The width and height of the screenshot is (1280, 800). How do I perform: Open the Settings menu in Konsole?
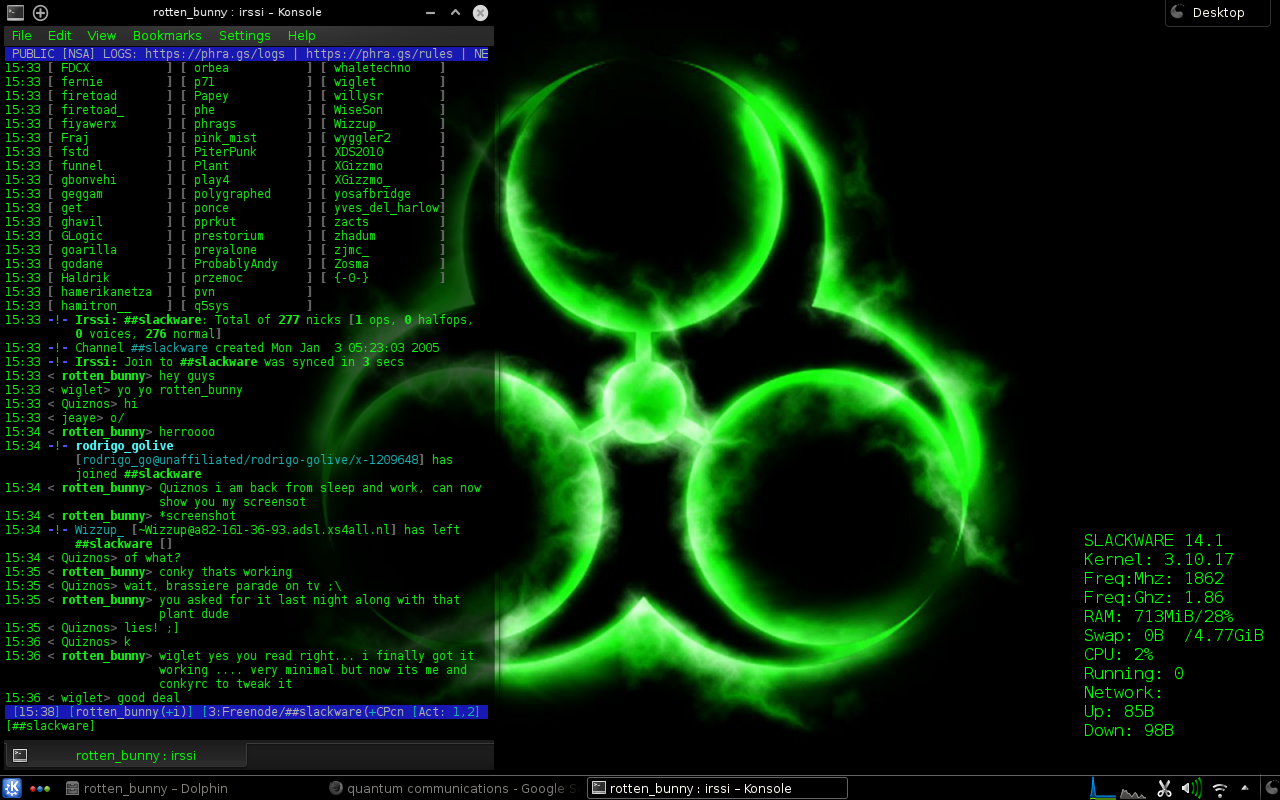point(245,35)
